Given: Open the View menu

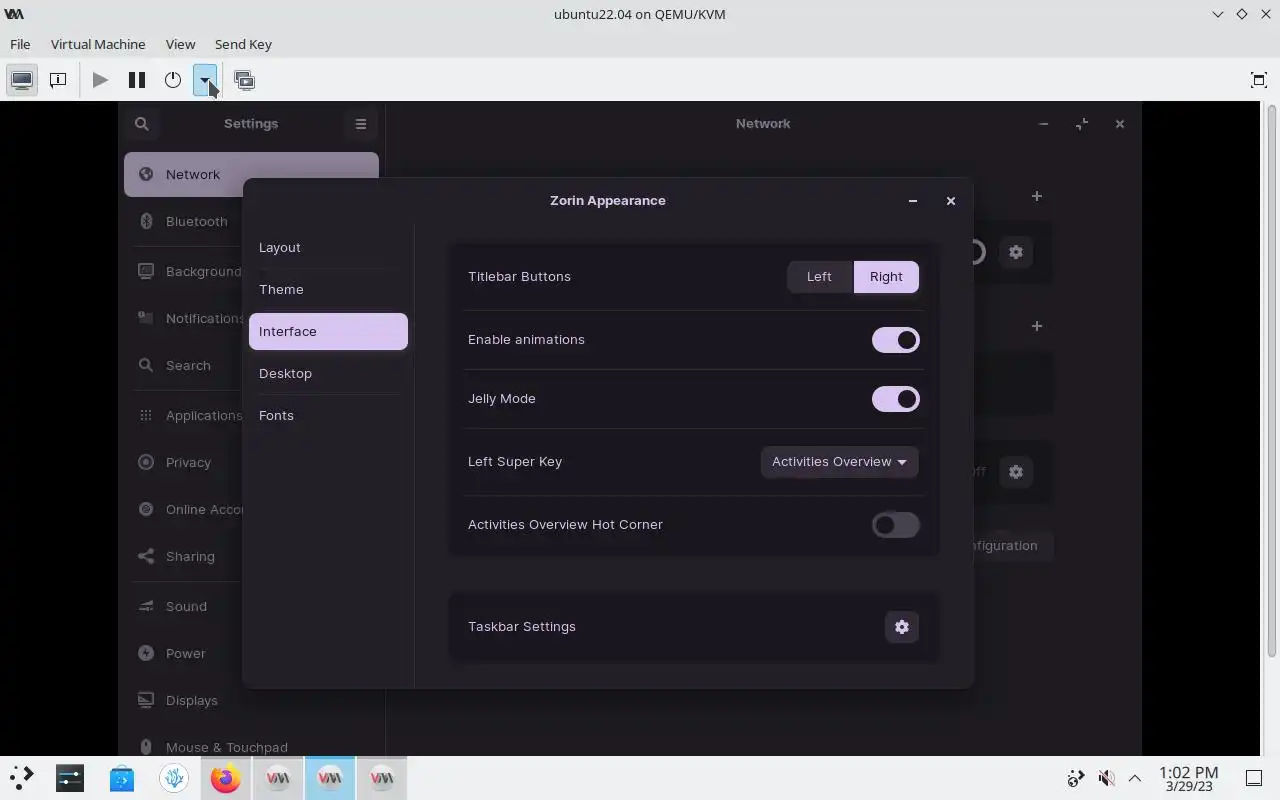Looking at the screenshot, I should pyautogui.click(x=180, y=44).
